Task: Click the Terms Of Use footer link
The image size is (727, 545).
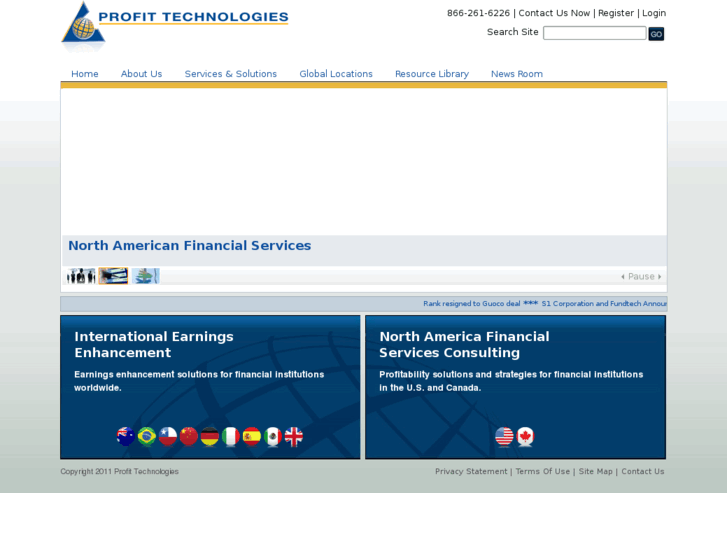Action: pyautogui.click(x=542, y=471)
